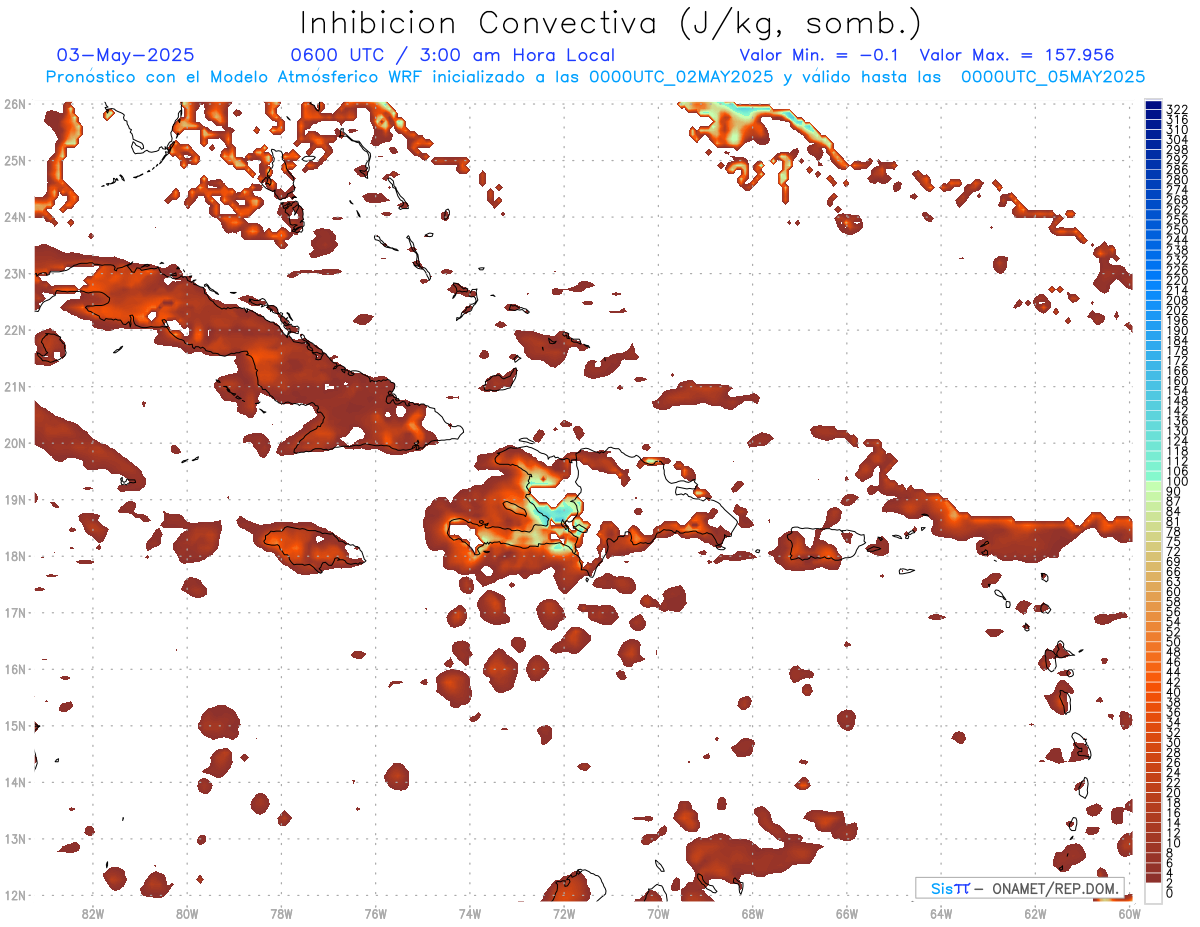Click the 60W longitude label
Viewport: 1200px width, 927px height.
point(1130,912)
